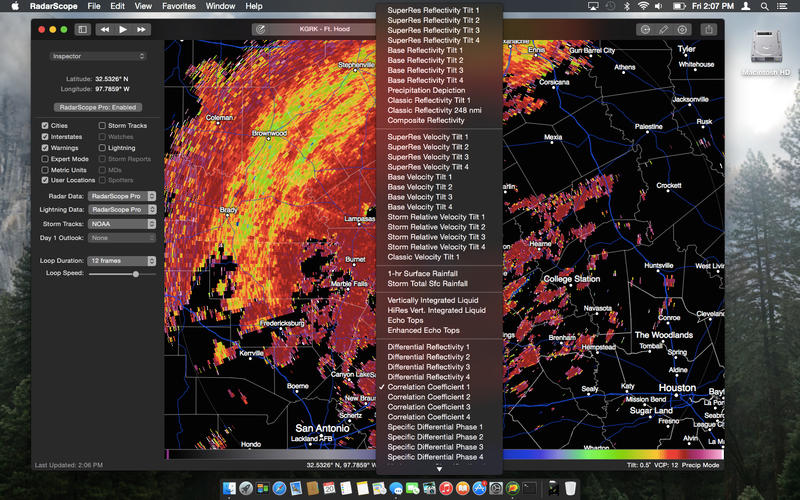
Task: Enable the Lightning checkbox
Action: 102,148
